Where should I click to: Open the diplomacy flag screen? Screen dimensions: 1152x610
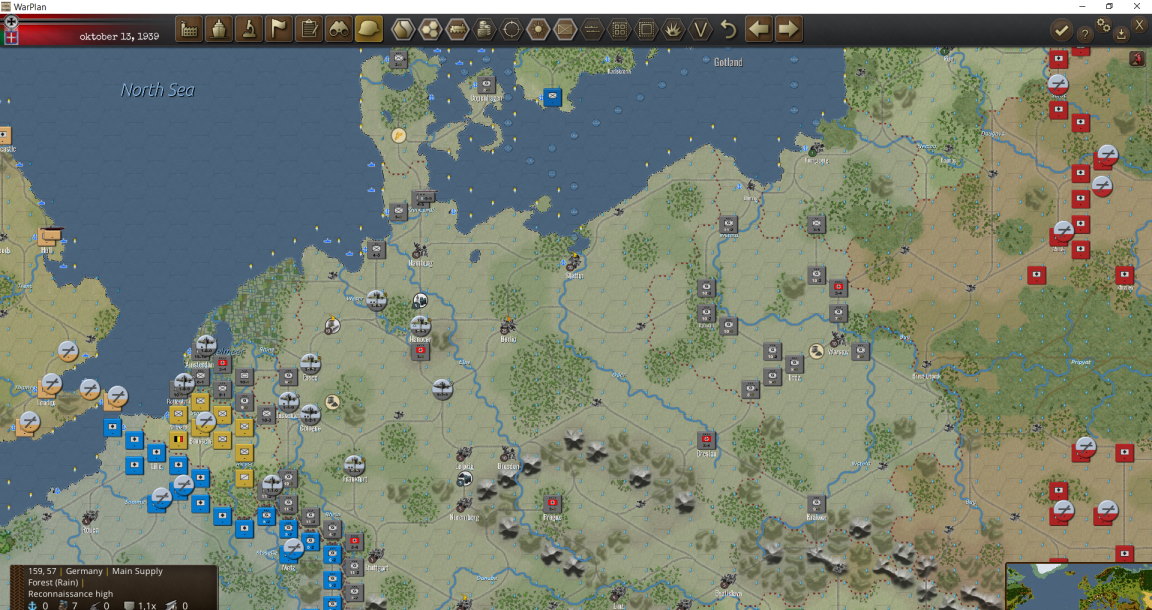coord(279,30)
